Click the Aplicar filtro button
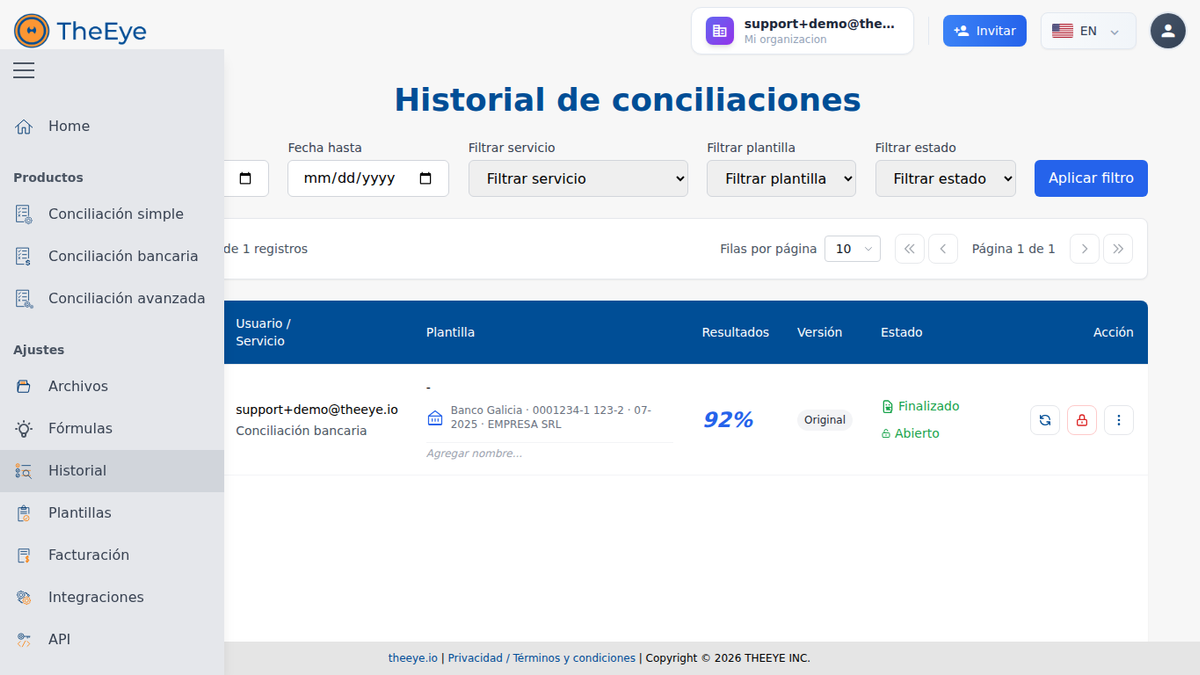The image size is (1200, 675). 1091,178
